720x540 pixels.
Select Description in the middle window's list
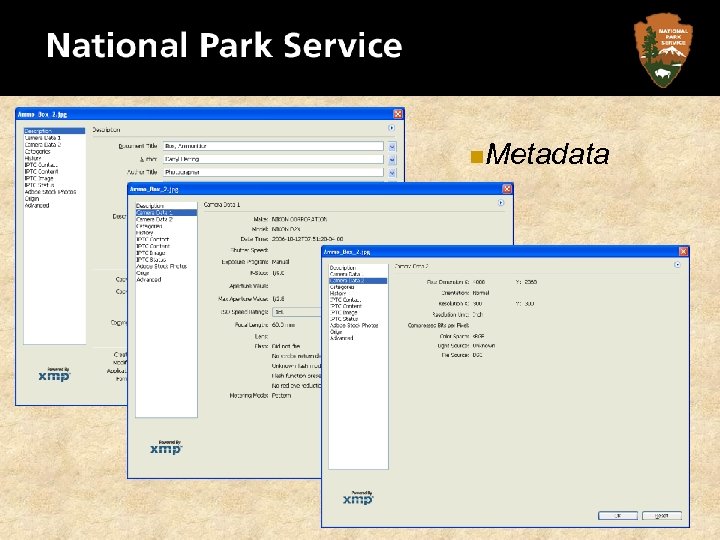150,206
